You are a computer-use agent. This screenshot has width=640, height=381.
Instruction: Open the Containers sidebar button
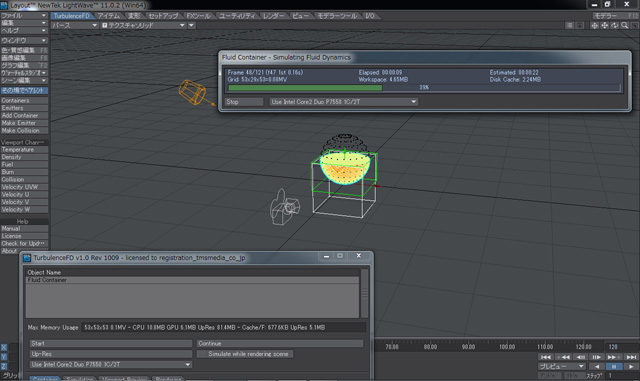[24, 100]
